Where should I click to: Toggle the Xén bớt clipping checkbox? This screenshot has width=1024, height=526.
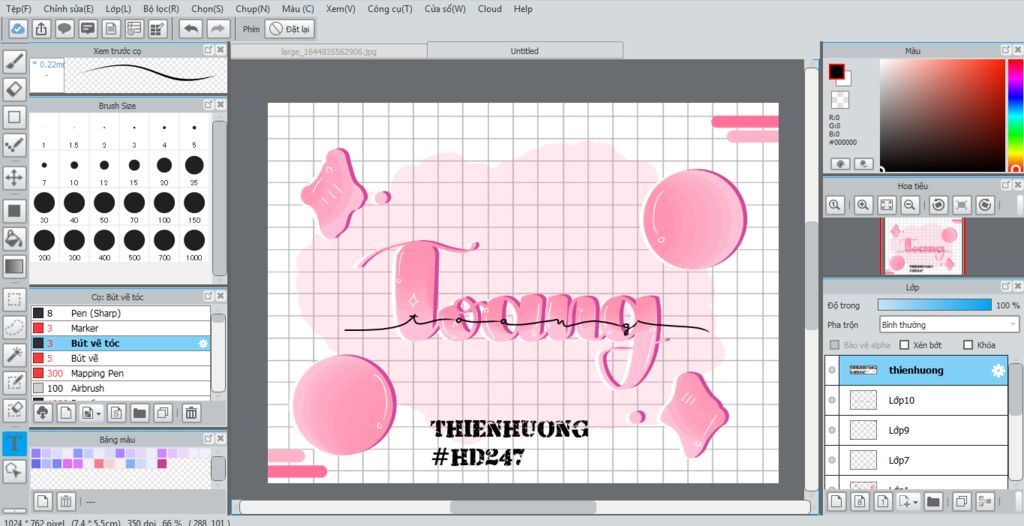tap(904, 345)
